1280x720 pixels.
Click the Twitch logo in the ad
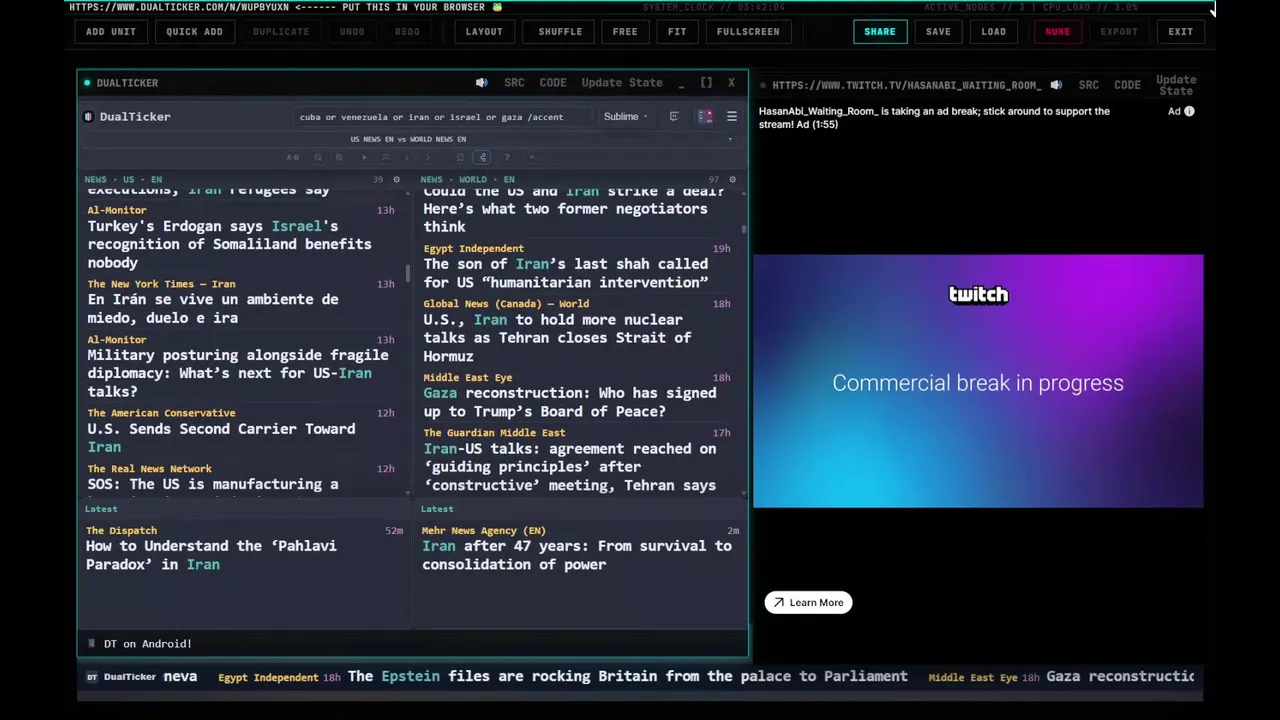tap(978, 294)
